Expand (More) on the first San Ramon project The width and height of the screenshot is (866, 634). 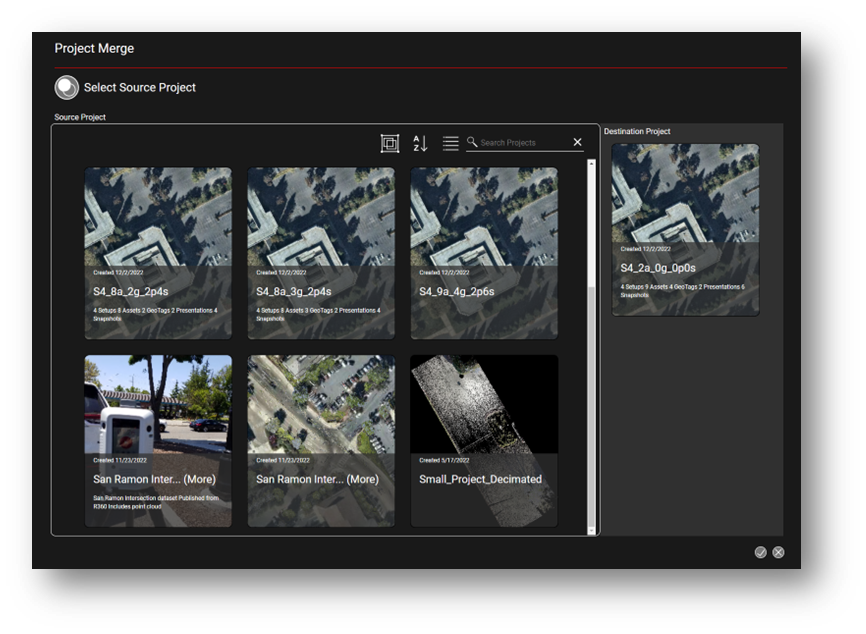pos(199,479)
